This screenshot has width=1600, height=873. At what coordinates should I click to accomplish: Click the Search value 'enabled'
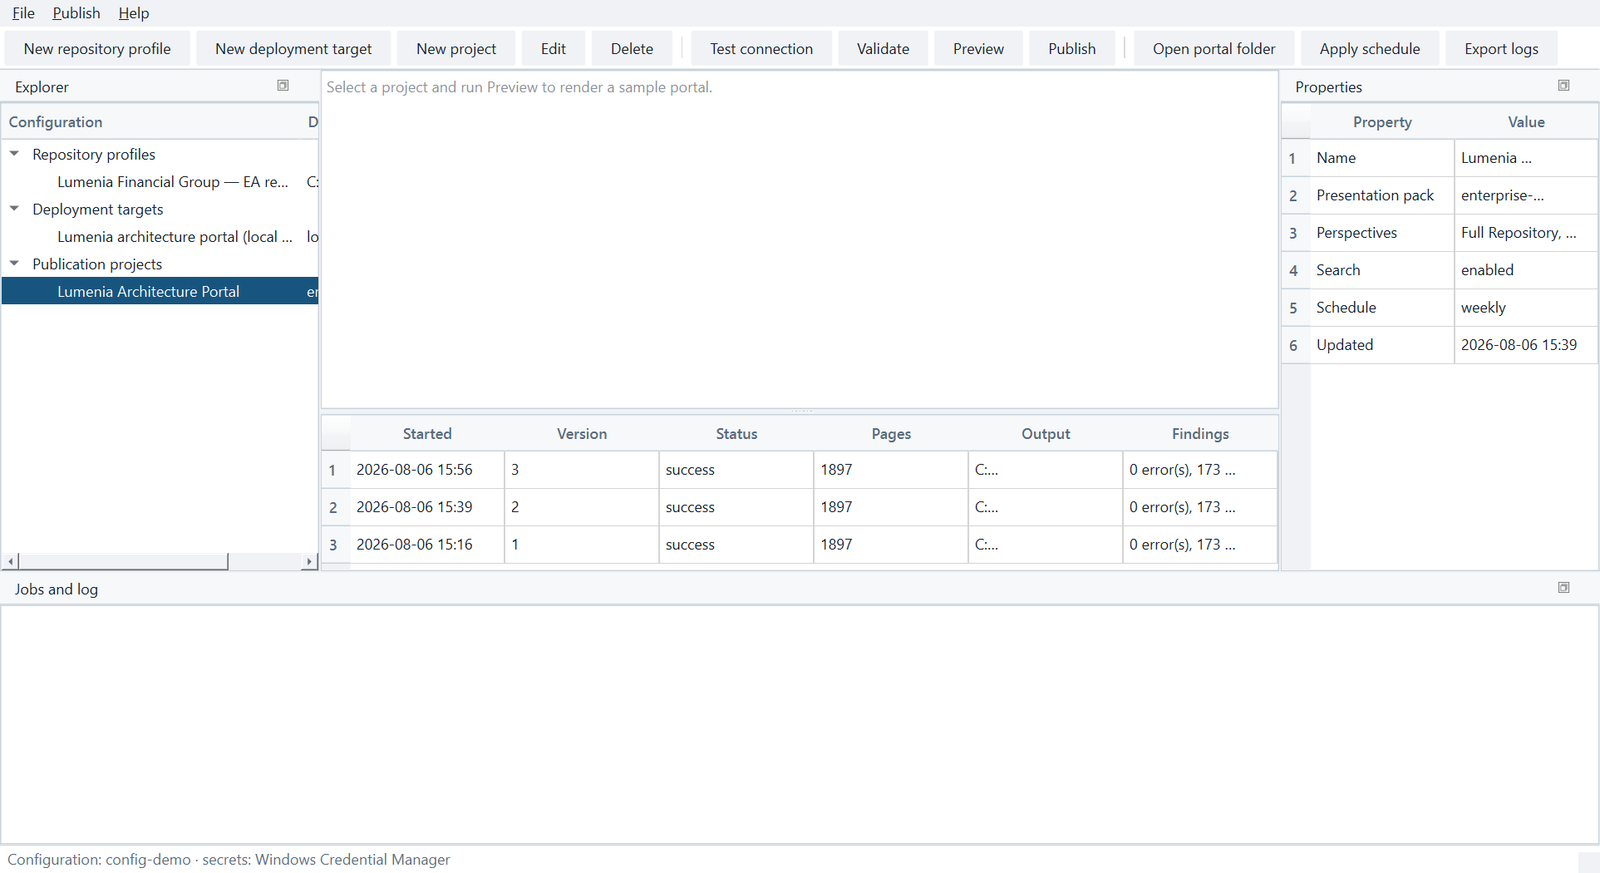click(x=1526, y=270)
